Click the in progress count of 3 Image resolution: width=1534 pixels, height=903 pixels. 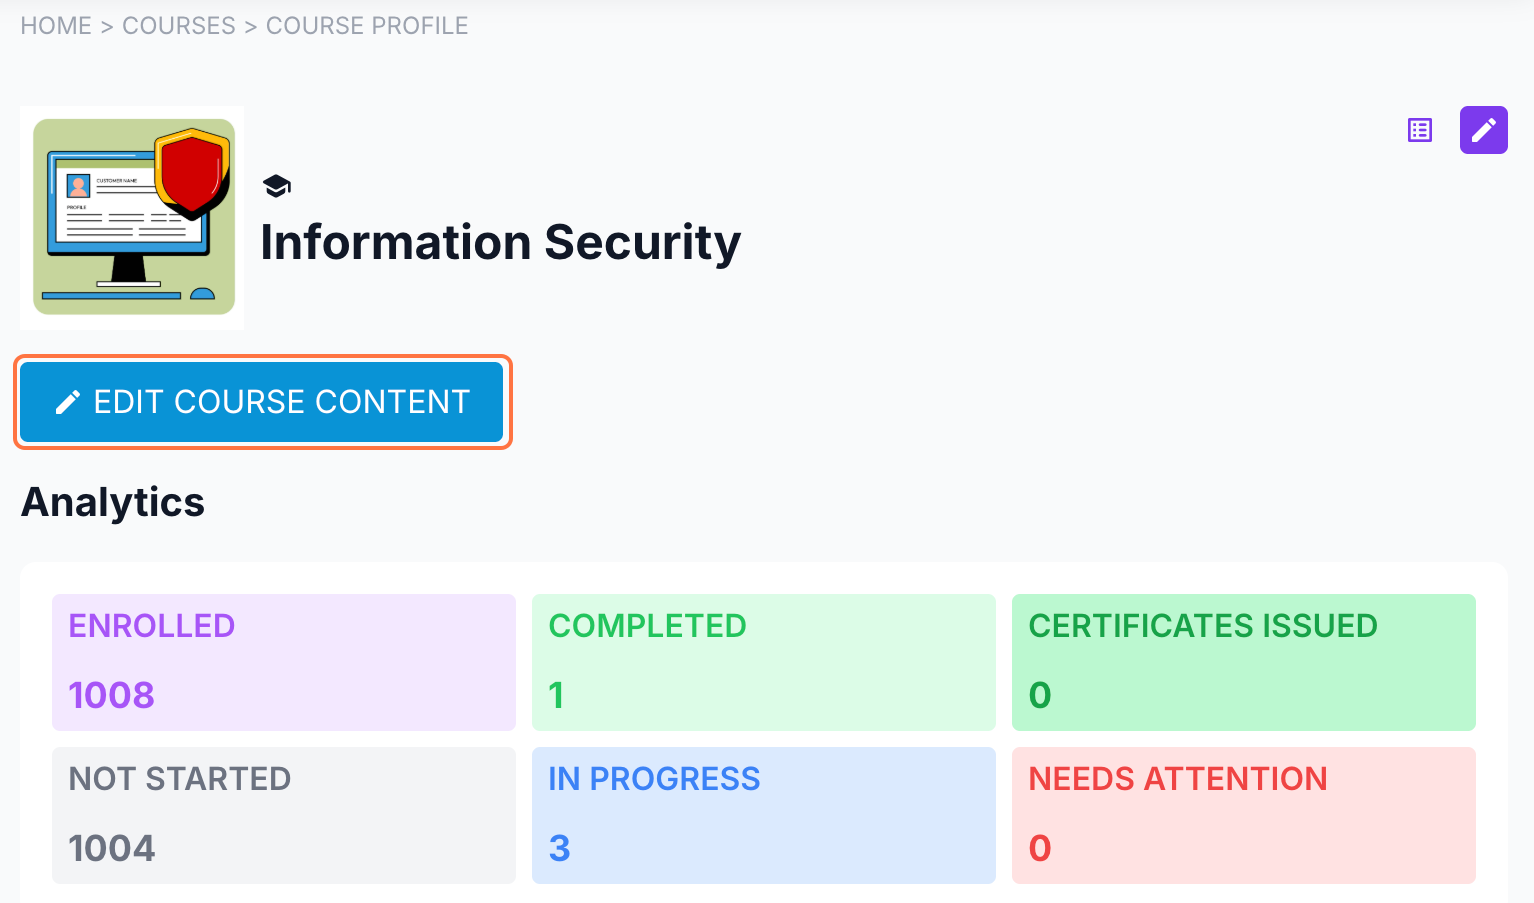point(560,848)
